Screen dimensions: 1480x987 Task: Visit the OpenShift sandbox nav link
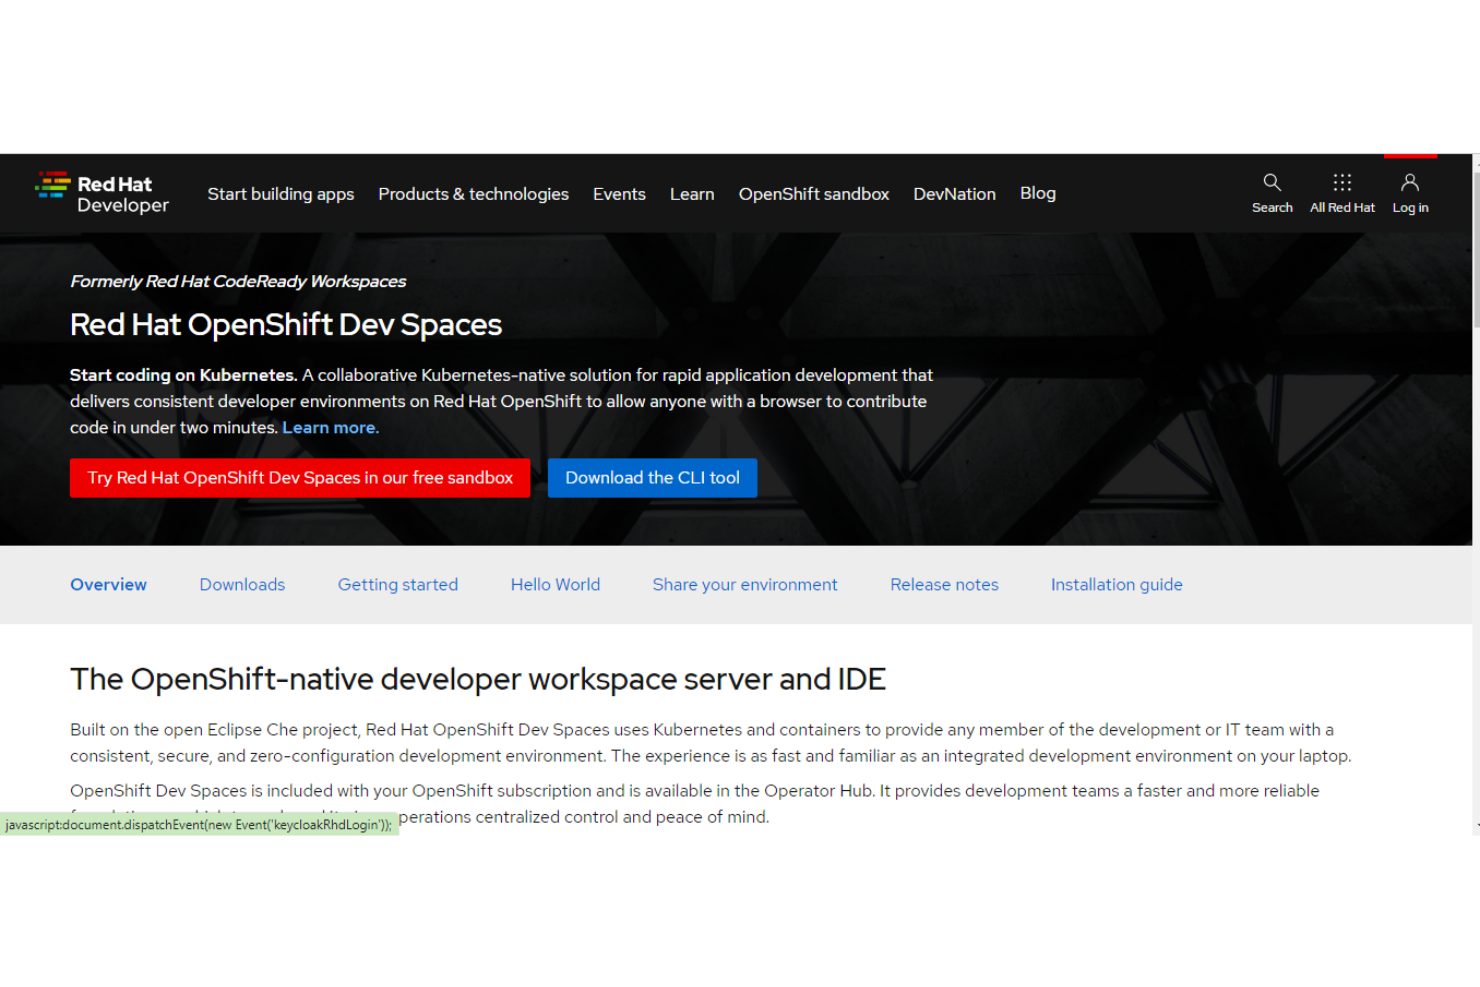click(x=813, y=194)
